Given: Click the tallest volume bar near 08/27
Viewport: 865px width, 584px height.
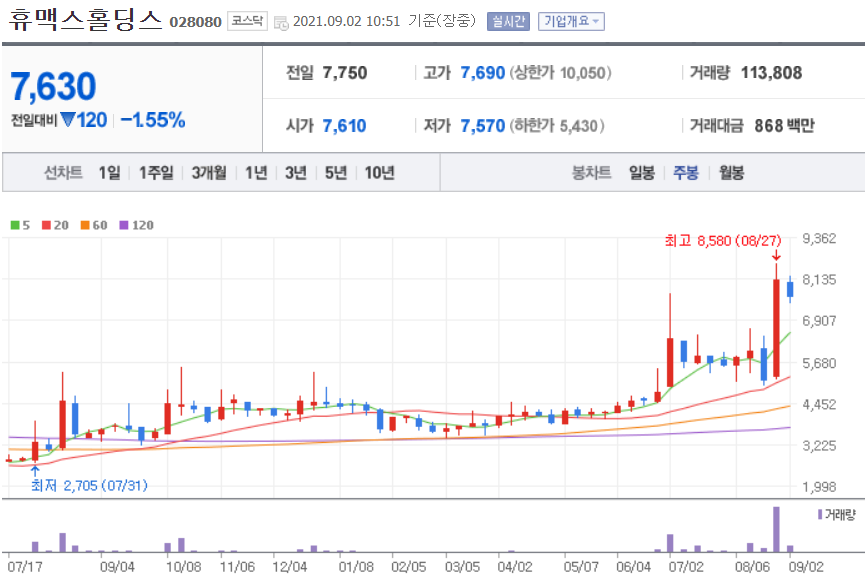Looking at the screenshot, I should [x=776, y=529].
